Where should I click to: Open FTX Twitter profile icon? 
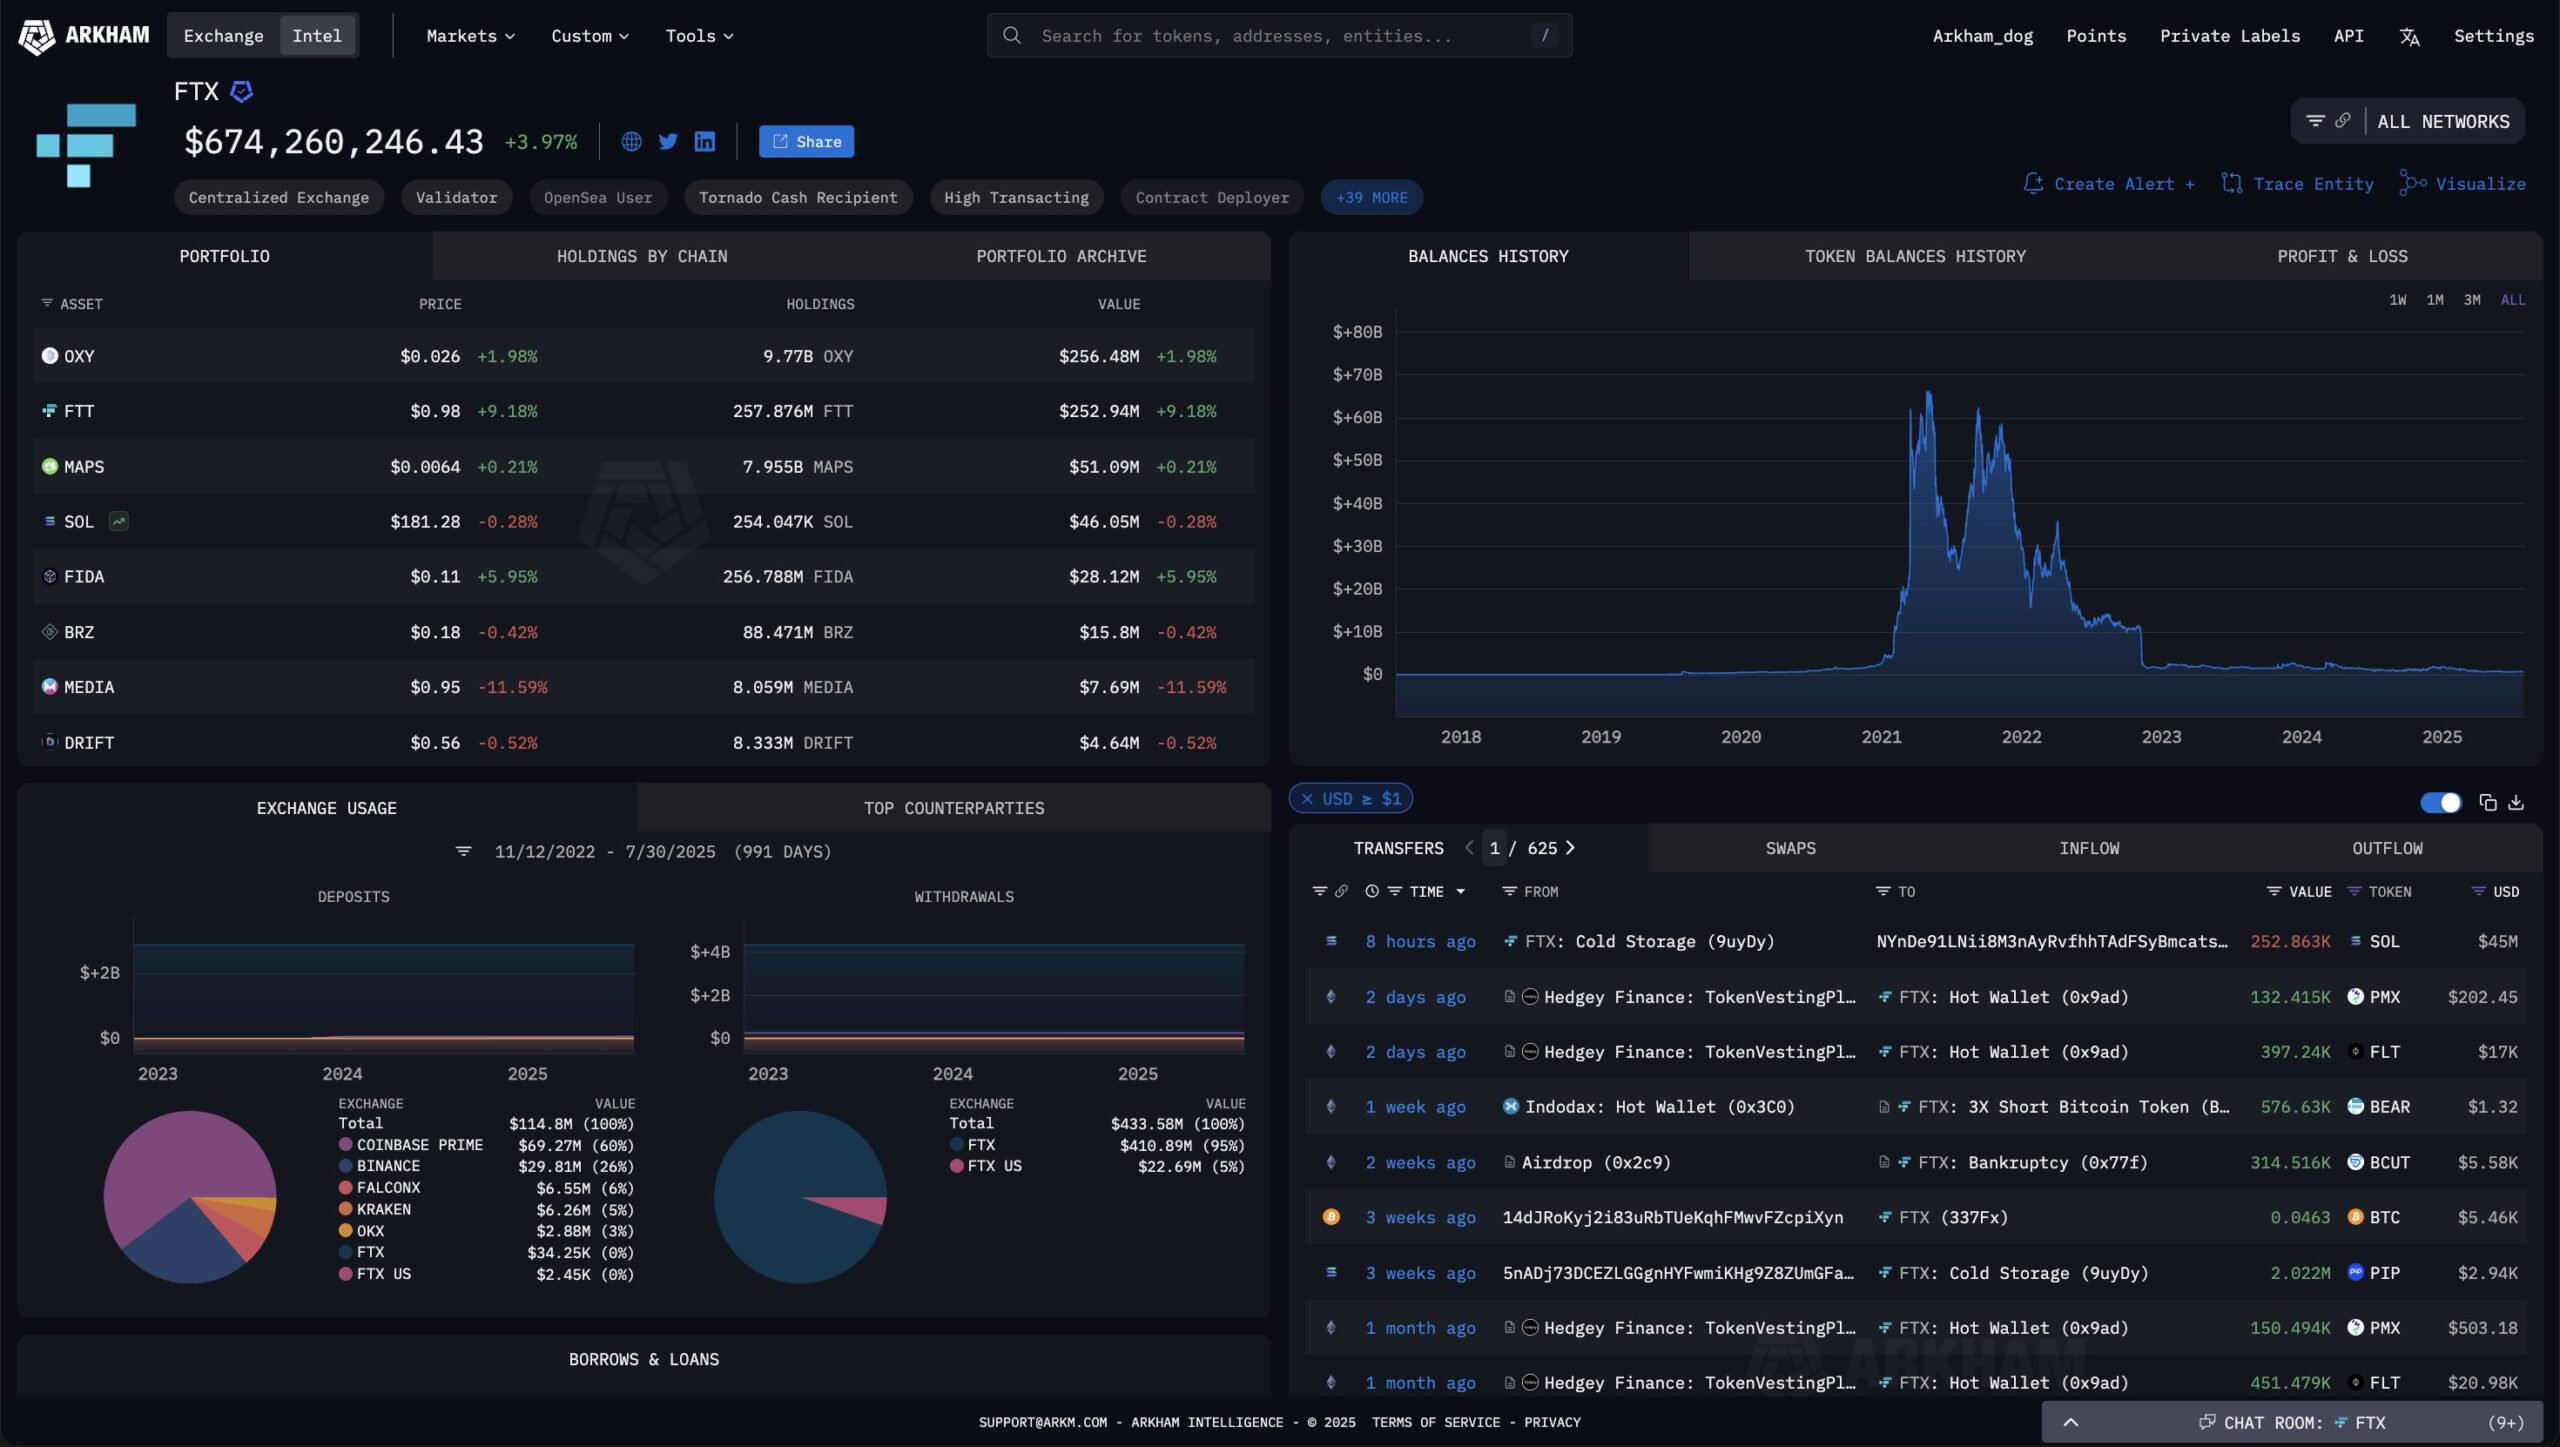tap(668, 142)
